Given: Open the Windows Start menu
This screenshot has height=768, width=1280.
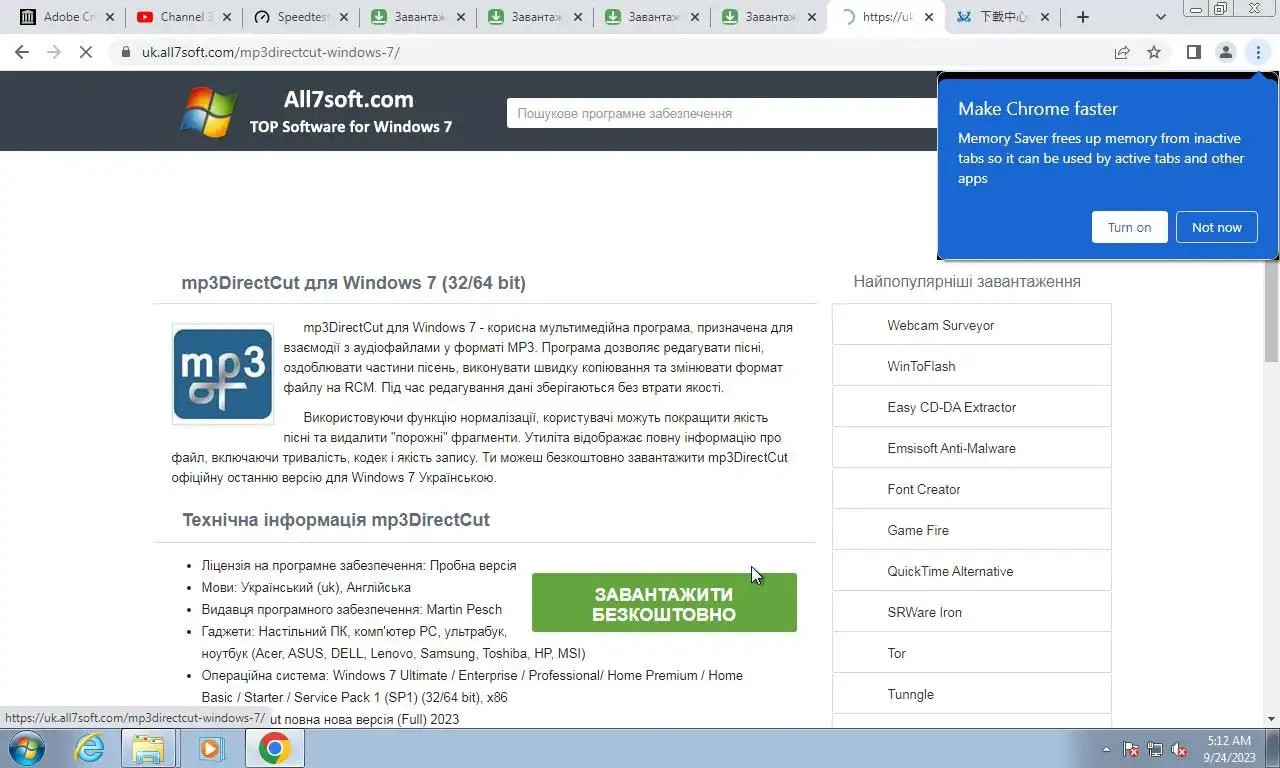Looking at the screenshot, I should (x=25, y=748).
